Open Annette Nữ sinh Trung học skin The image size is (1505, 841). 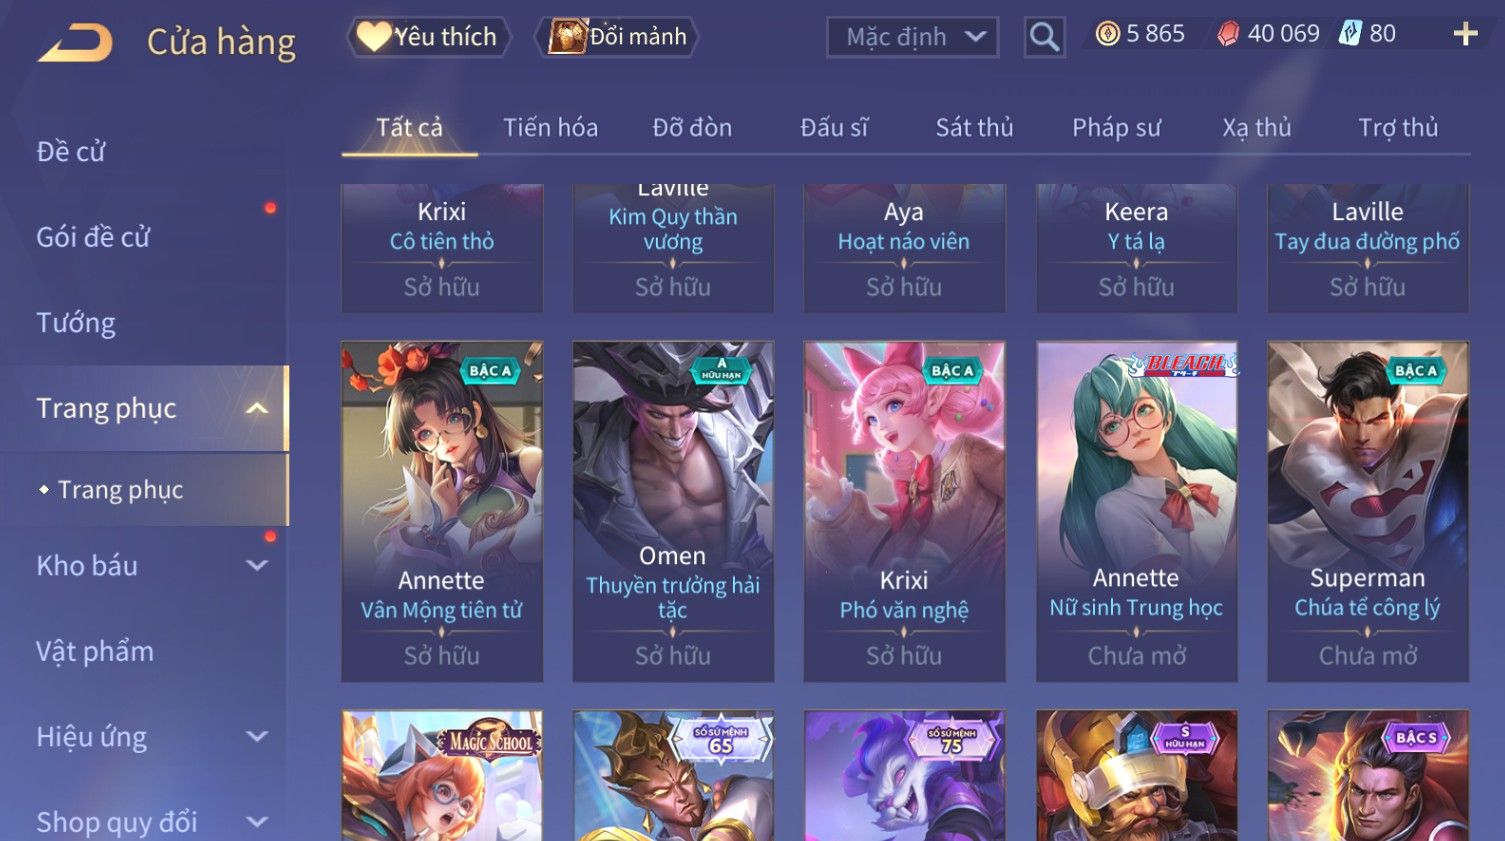(1136, 512)
